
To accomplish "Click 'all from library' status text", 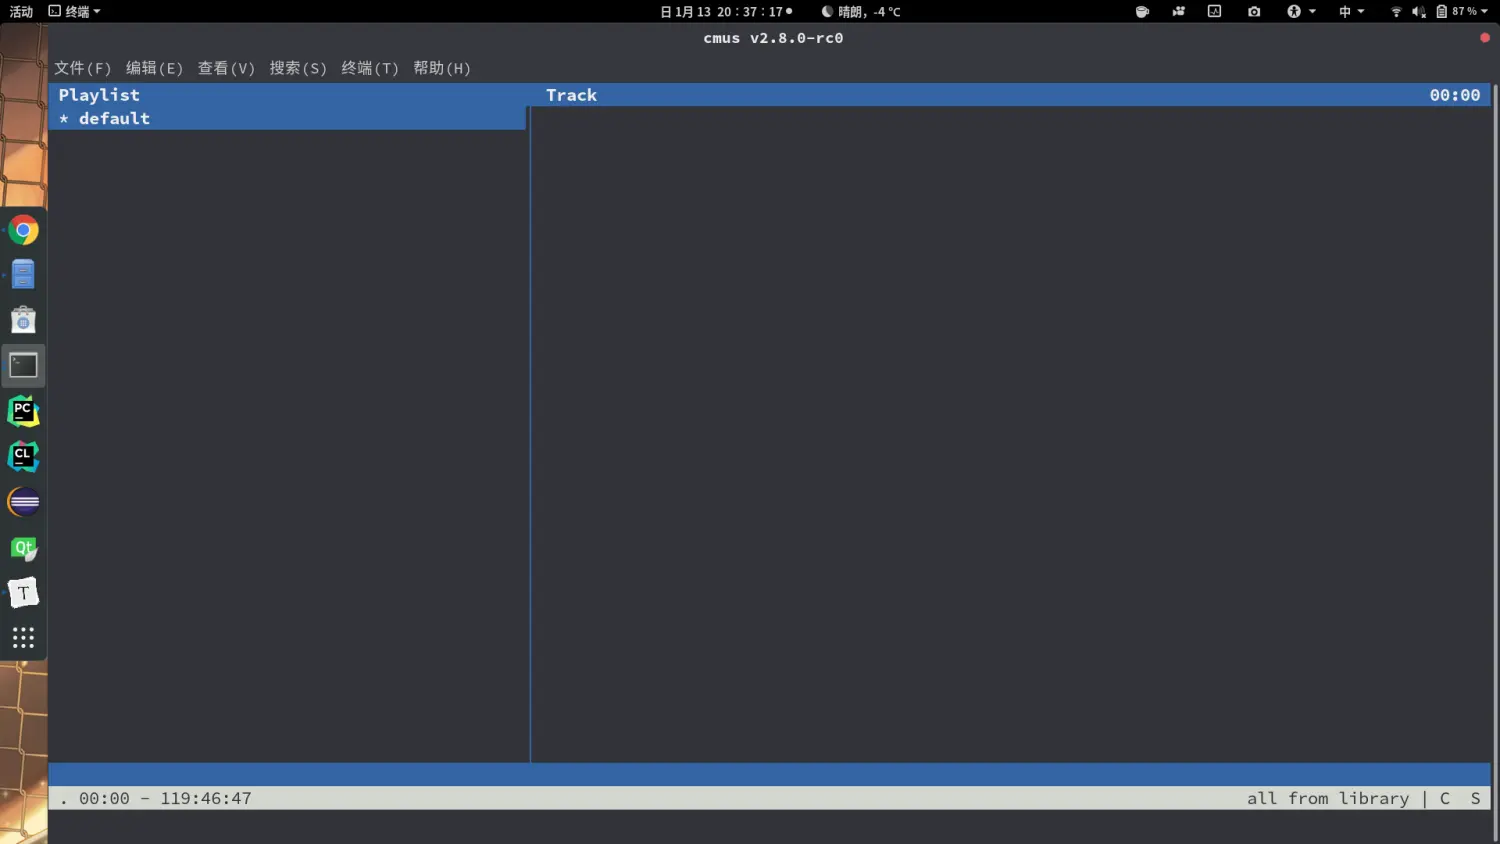I will point(1328,798).
